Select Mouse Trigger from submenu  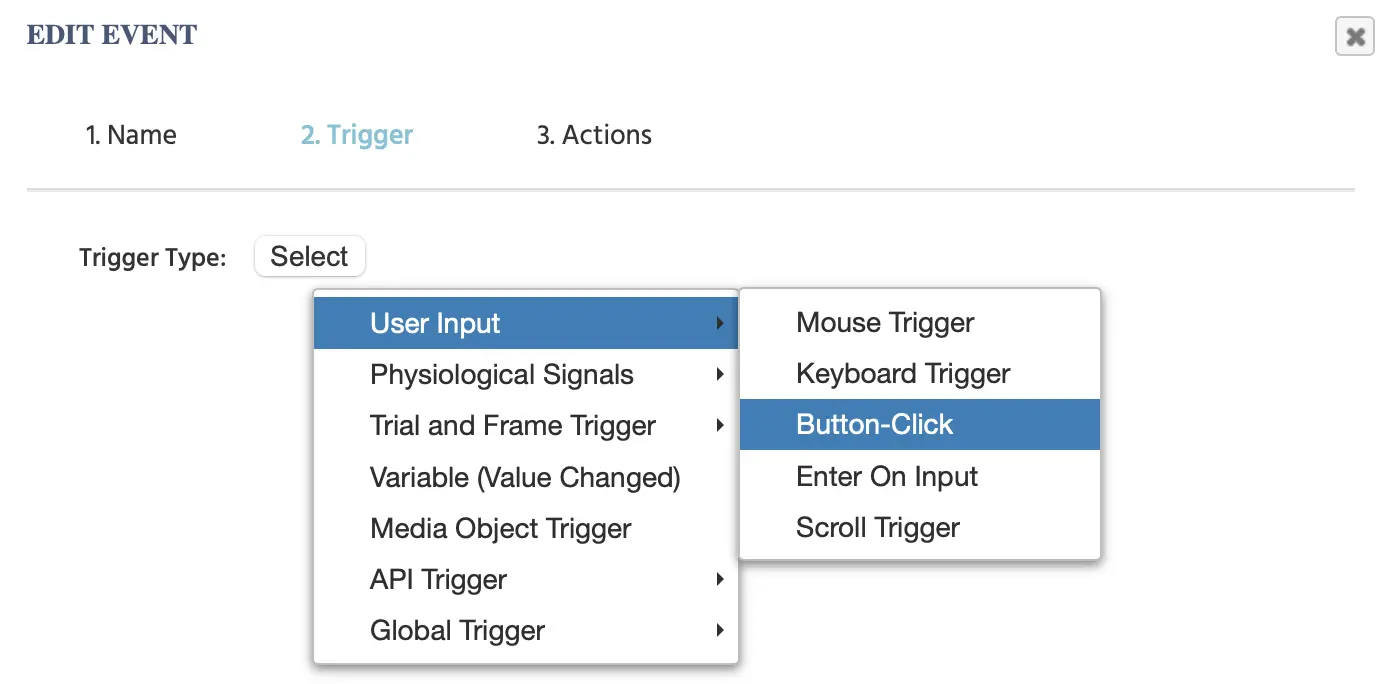click(884, 323)
